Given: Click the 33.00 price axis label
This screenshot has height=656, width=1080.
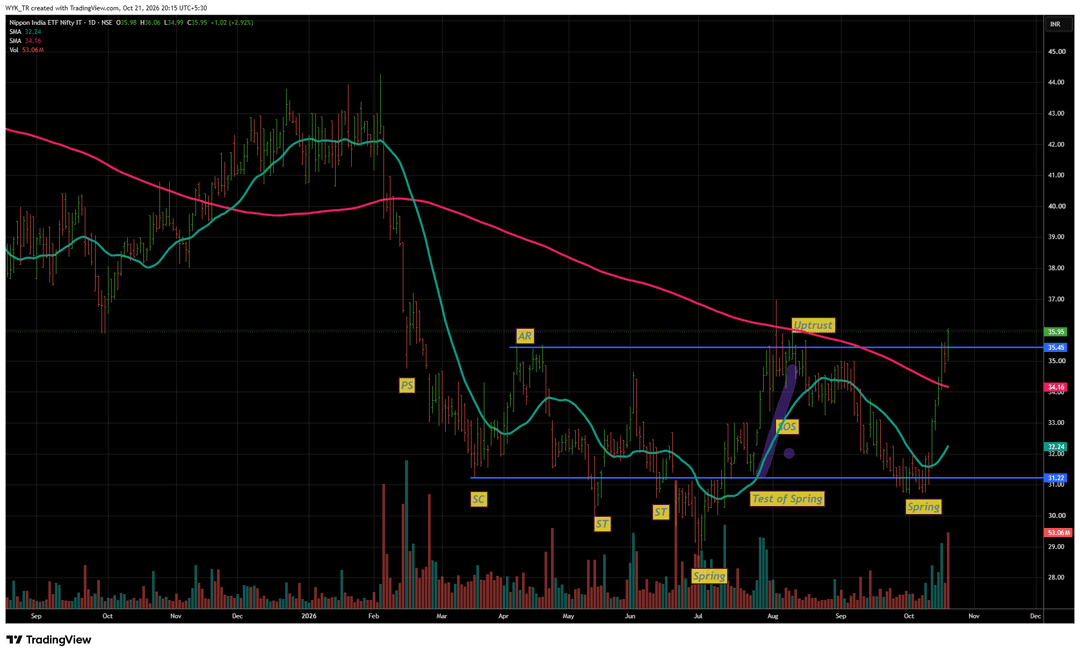Looking at the screenshot, I should point(1056,423).
